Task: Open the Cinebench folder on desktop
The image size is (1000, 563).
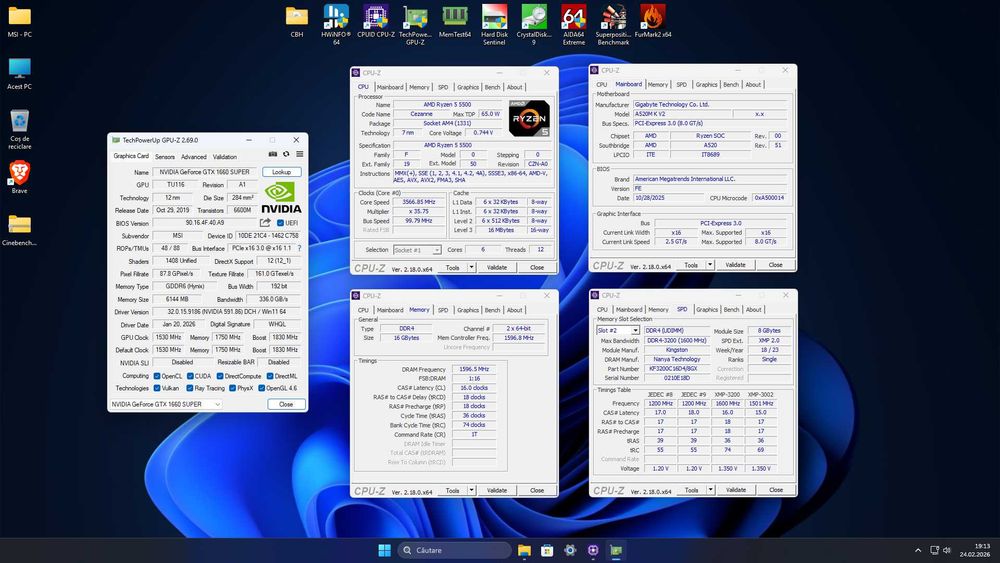Action: [x=19, y=230]
